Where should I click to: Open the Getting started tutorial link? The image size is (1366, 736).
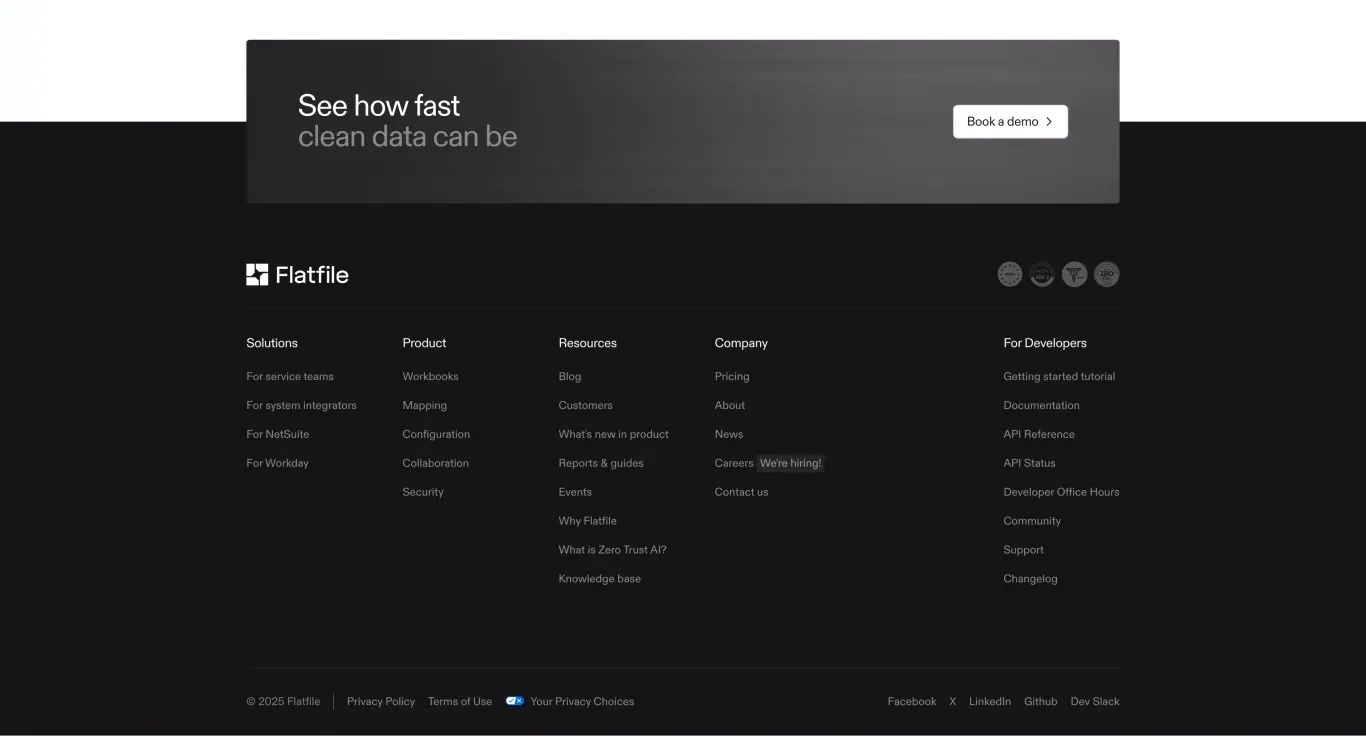[x=1059, y=377]
